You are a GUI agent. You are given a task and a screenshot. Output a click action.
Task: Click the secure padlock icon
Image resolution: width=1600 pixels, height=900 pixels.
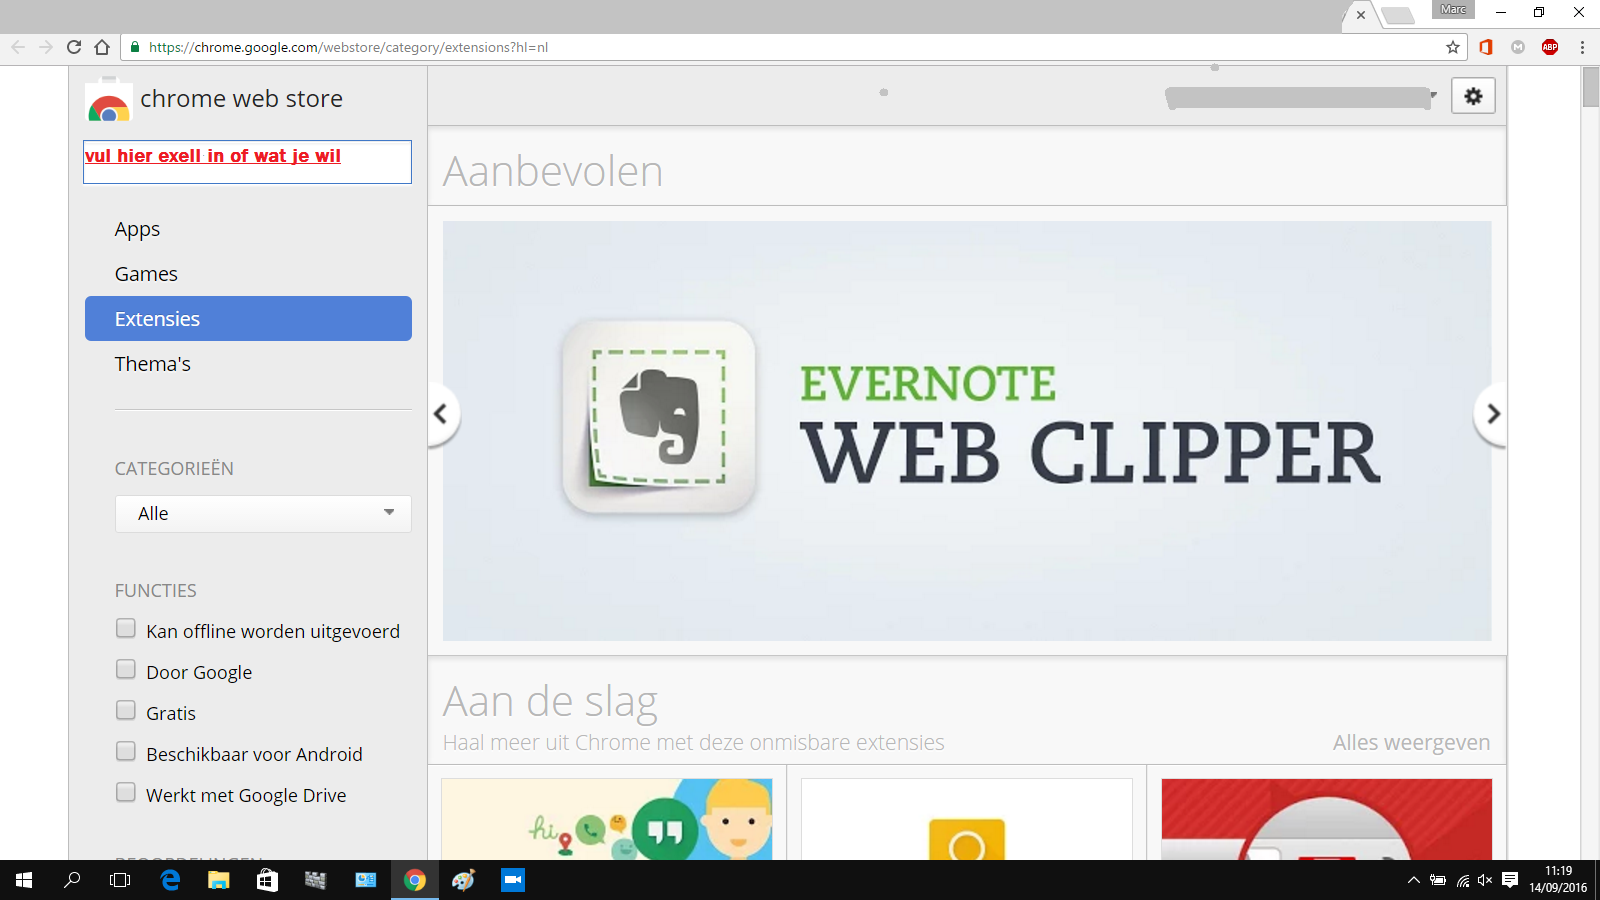click(135, 47)
